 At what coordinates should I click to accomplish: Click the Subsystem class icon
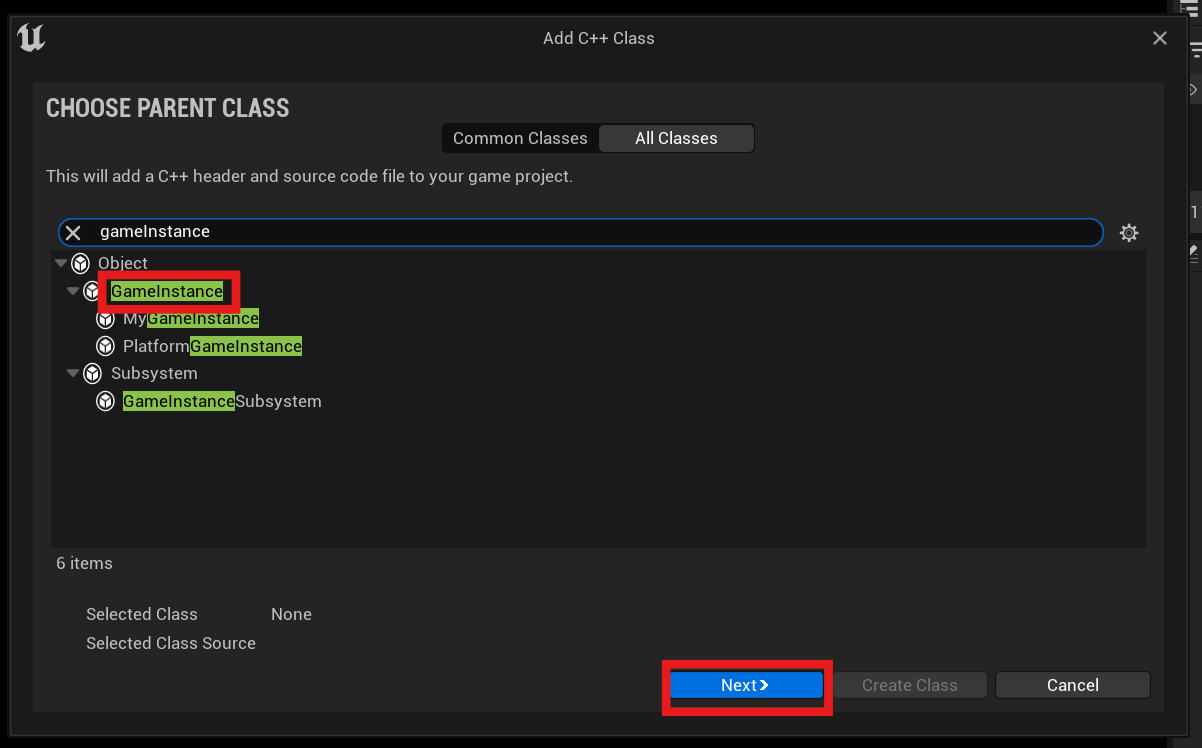(x=93, y=373)
